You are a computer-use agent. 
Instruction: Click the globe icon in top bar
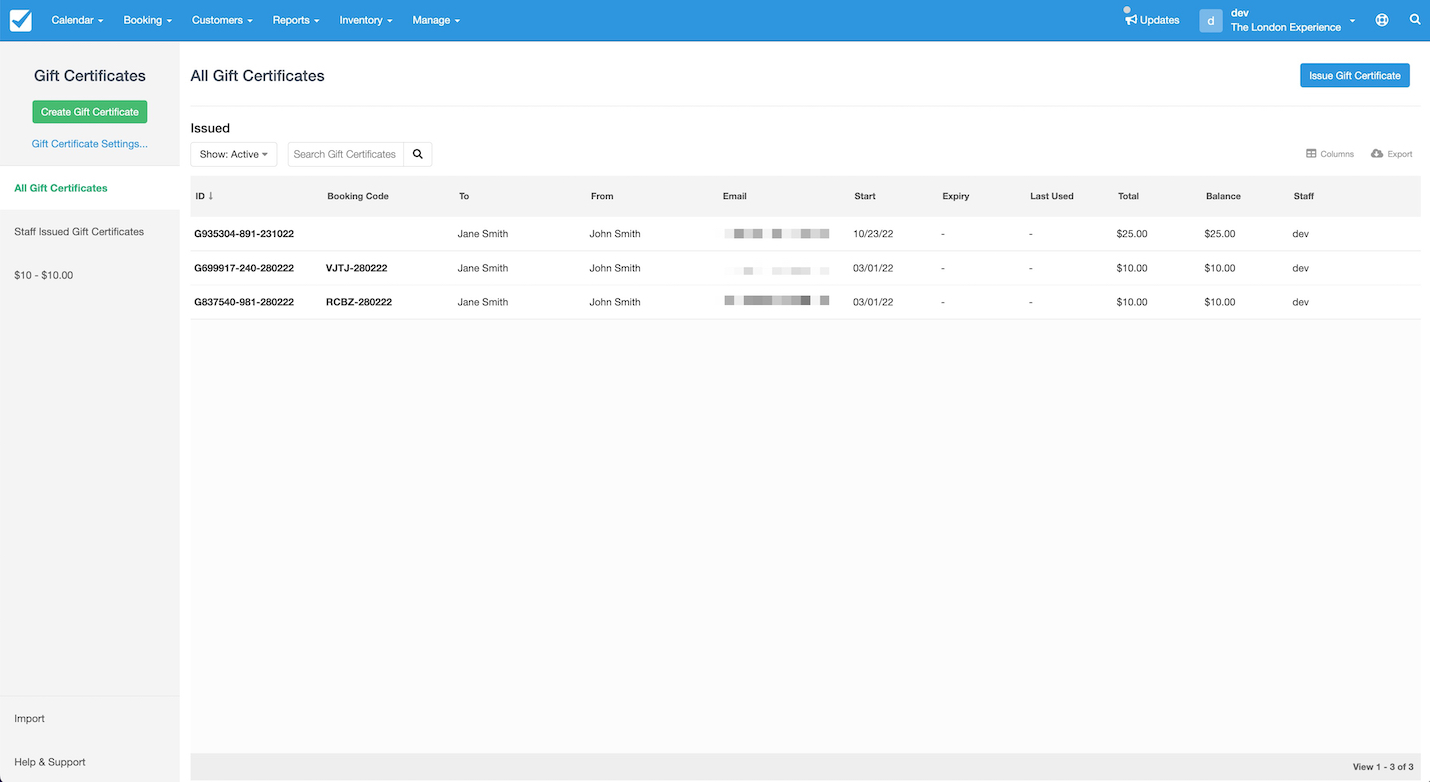click(1382, 20)
